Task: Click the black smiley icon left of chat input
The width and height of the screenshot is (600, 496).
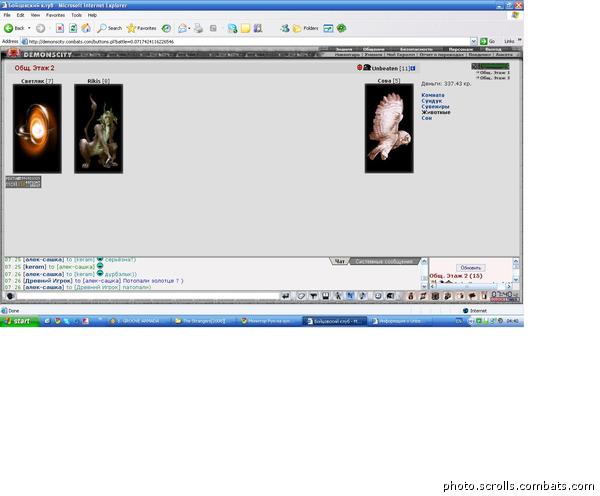Action: pos(10,296)
